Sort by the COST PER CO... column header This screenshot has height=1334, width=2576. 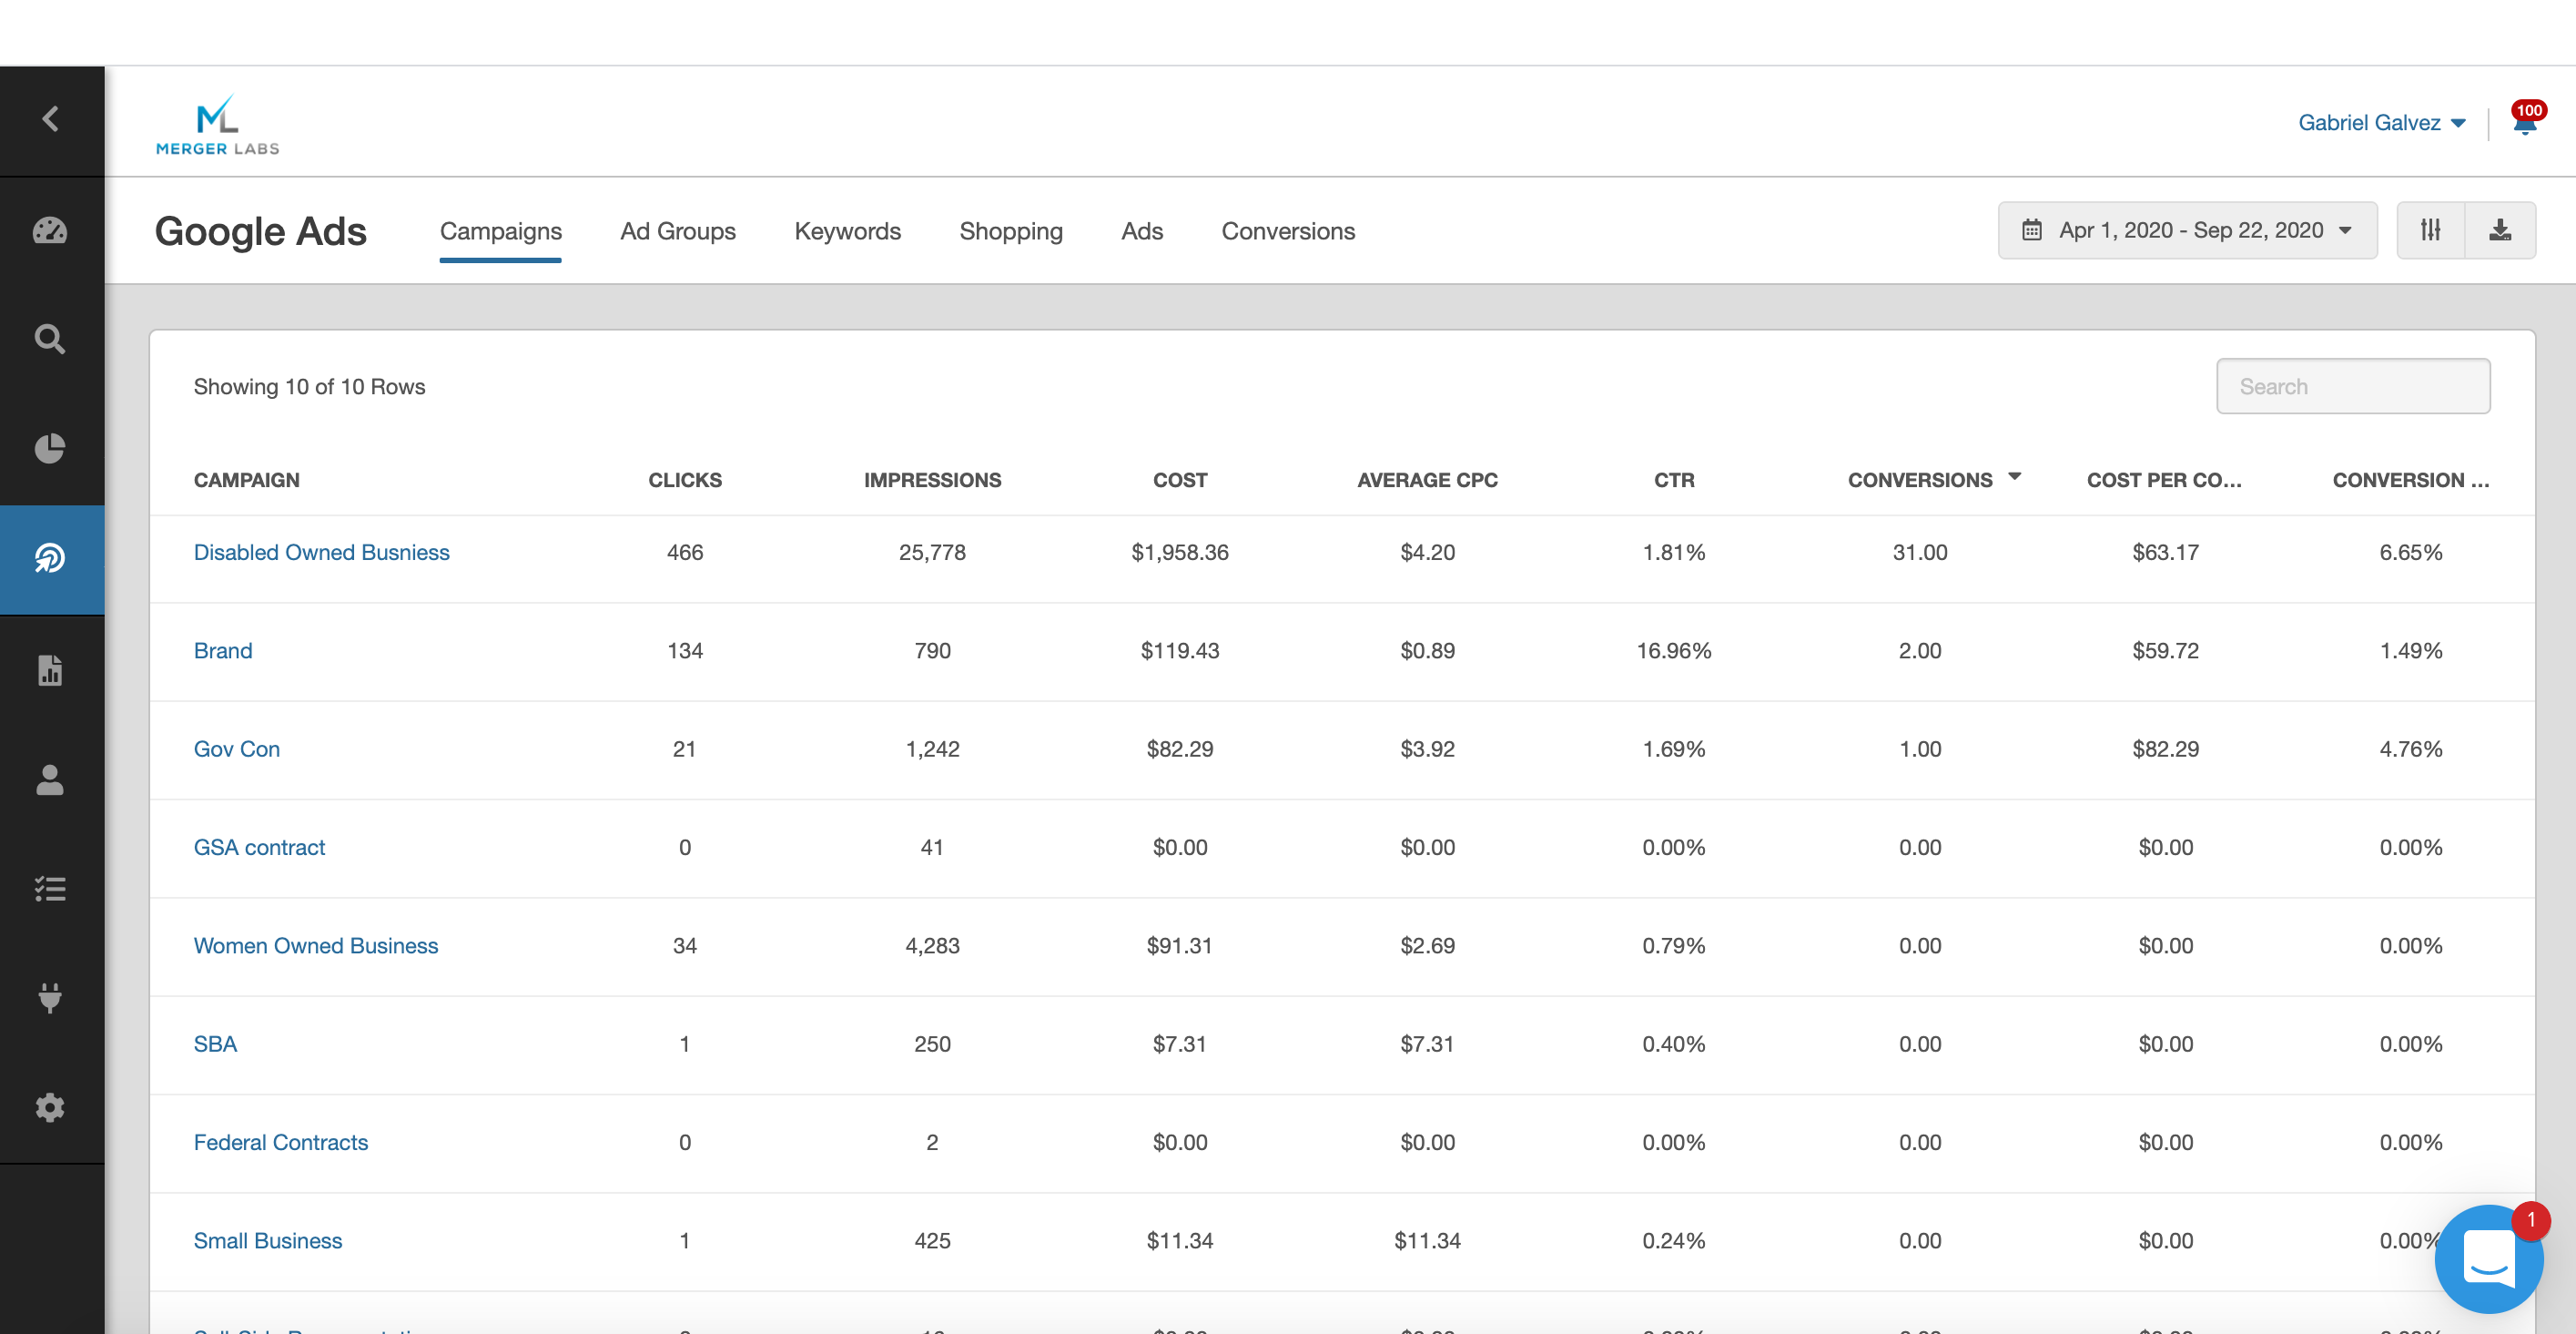point(2165,480)
